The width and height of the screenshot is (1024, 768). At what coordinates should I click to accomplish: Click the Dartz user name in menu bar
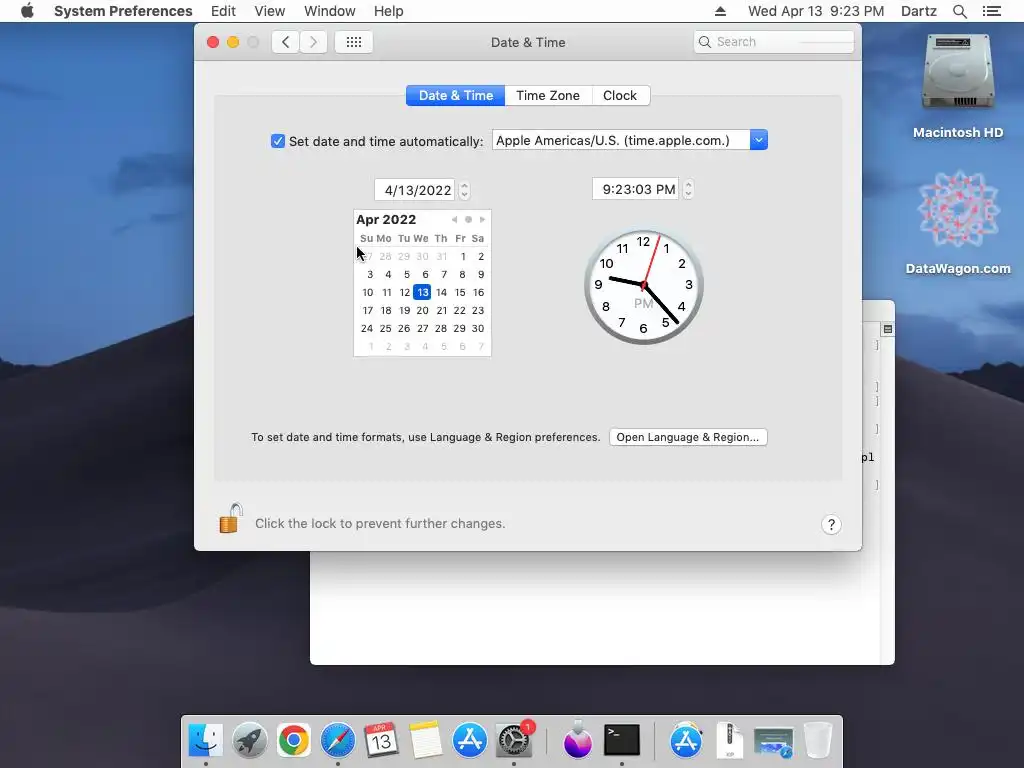[918, 11]
